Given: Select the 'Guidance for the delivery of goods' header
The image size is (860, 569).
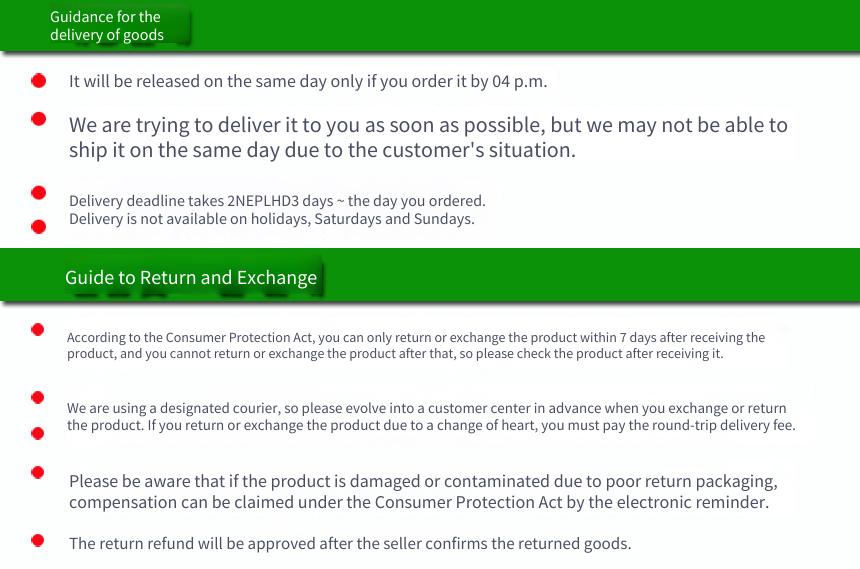Looking at the screenshot, I should point(107,26).
